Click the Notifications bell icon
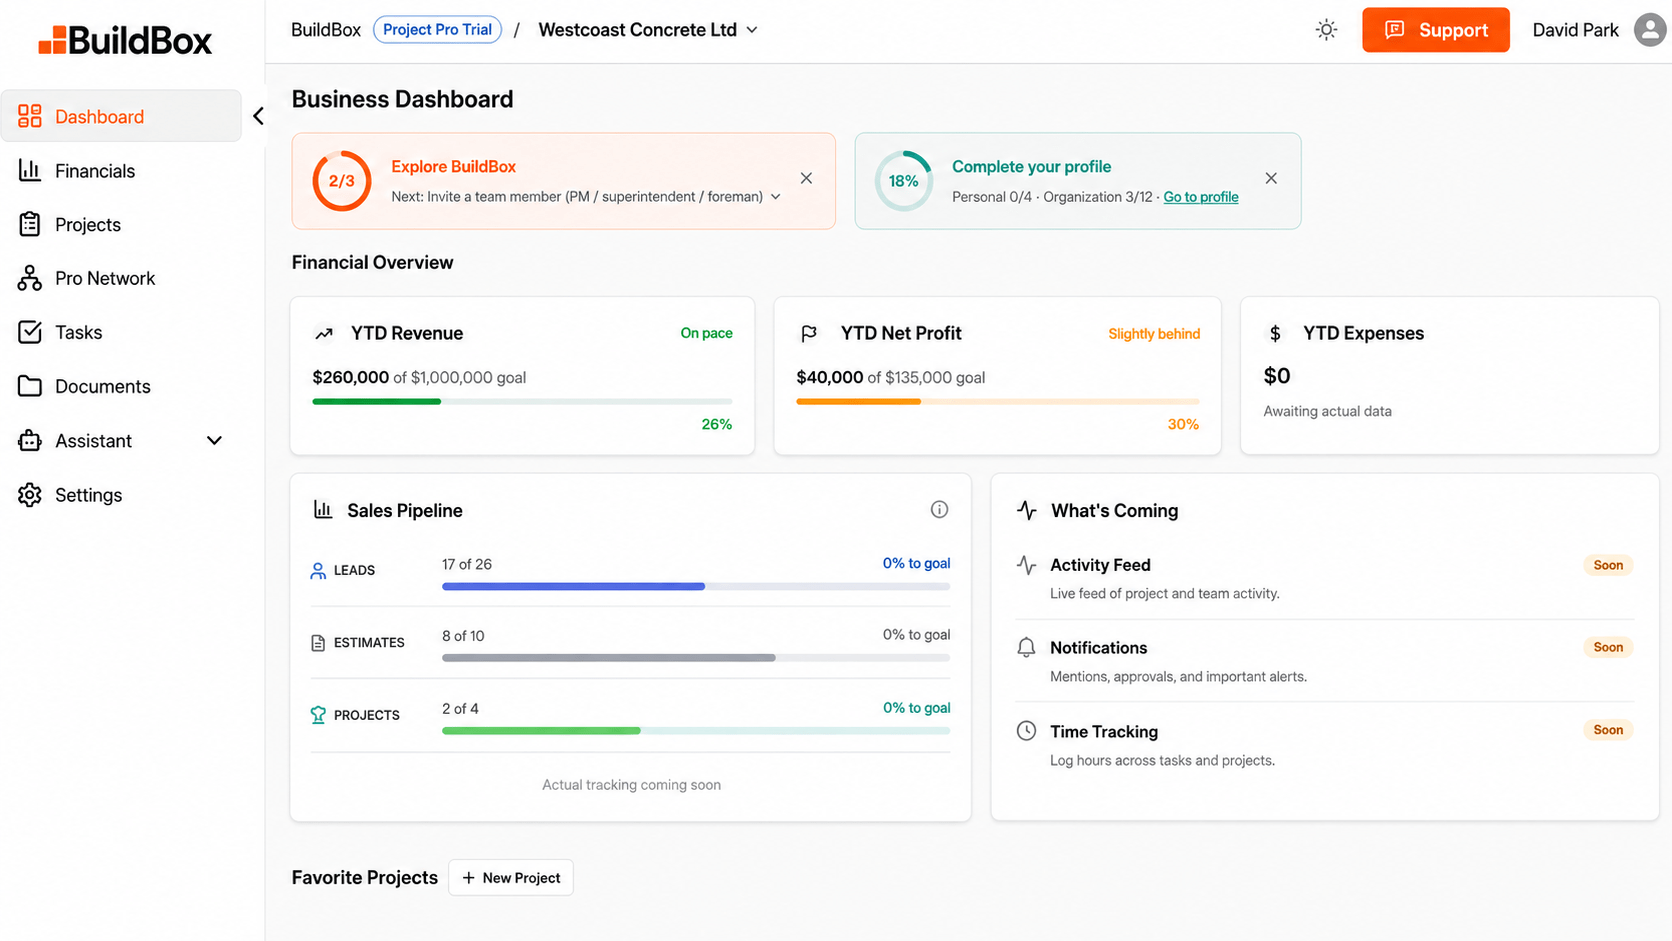1672x941 pixels. [1026, 647]
